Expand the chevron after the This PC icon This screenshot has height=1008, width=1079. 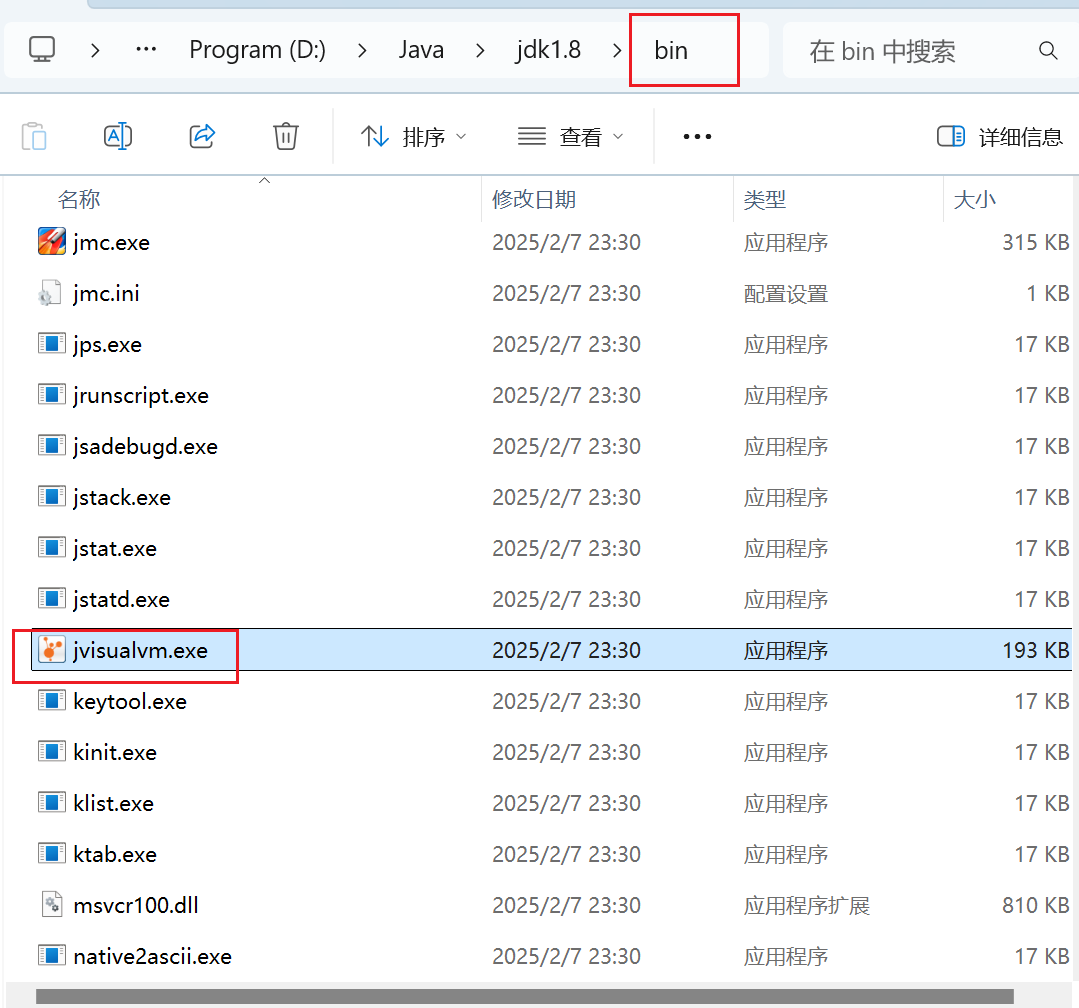tap(96, 50)
